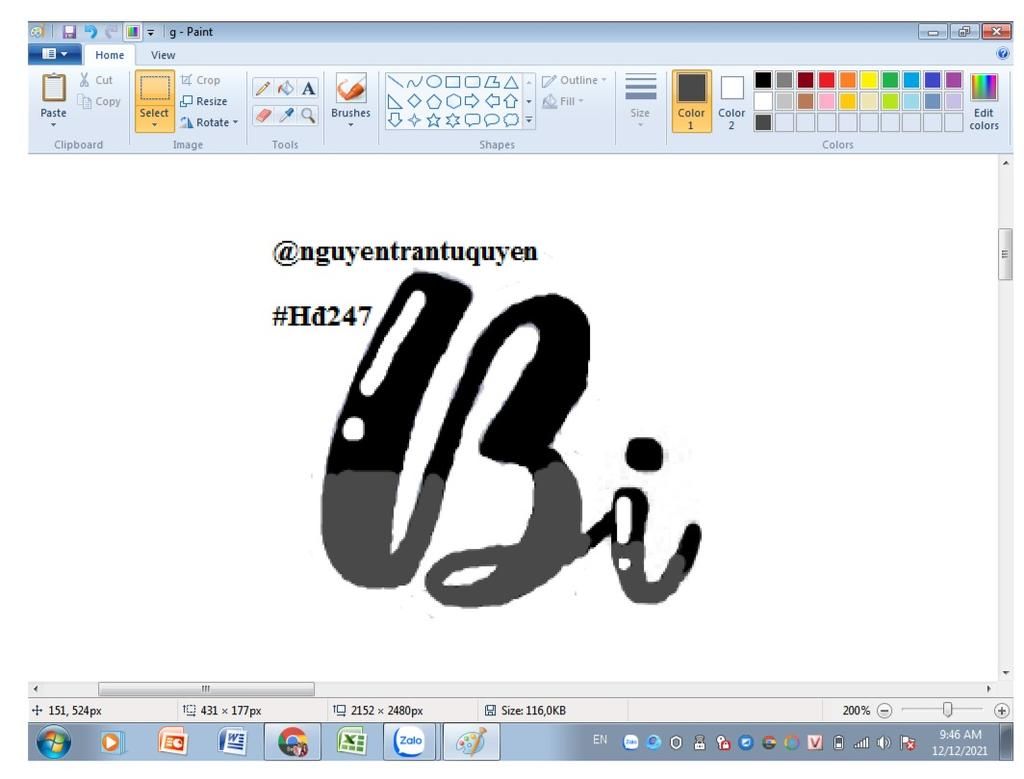Choose the Rectangle shape
The image size is (1024, 779).
[453, 82]
